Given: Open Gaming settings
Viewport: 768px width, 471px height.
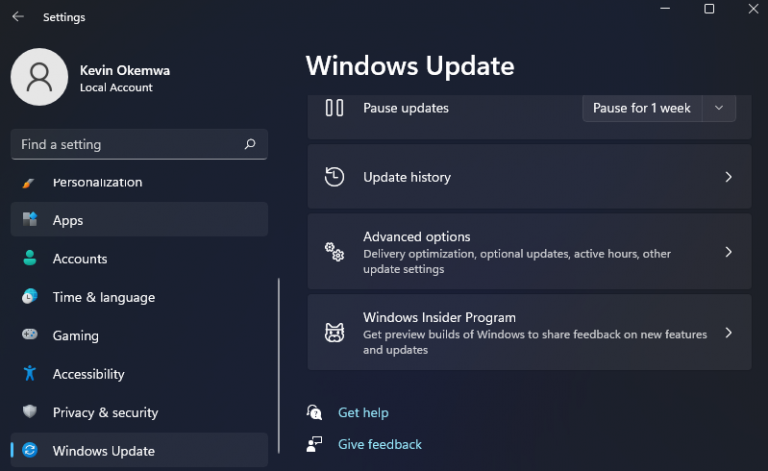Looking at the screenshot, I should pyautogui.click(x=139, y=335).
